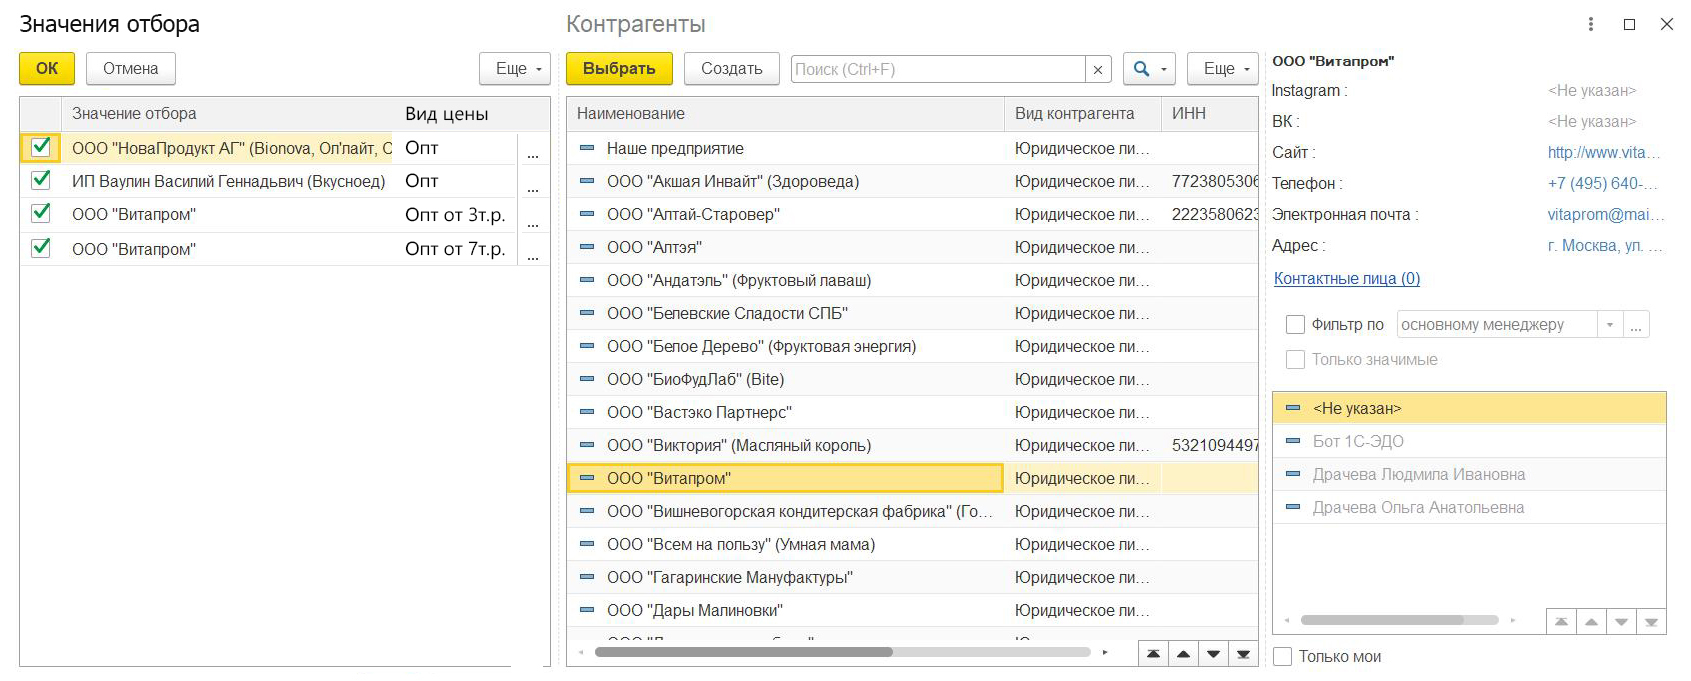The width and height of the screenshot is (1691, 681).
Task: Expand the основному менеджеру dropdown
Action: (x=1609, y=325)
